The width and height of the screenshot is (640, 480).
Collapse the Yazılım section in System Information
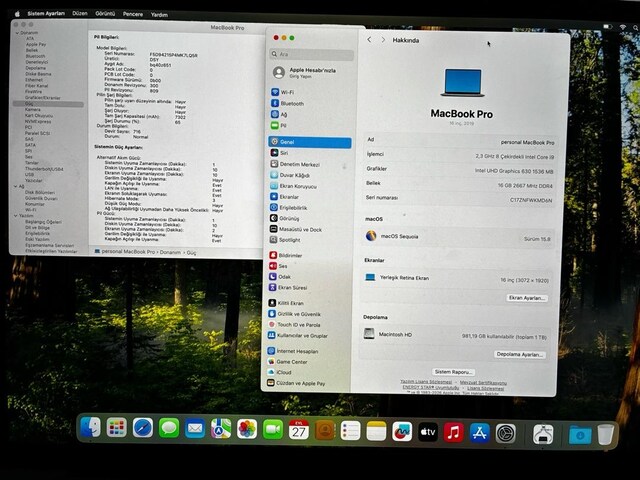(x=16, y=216)
